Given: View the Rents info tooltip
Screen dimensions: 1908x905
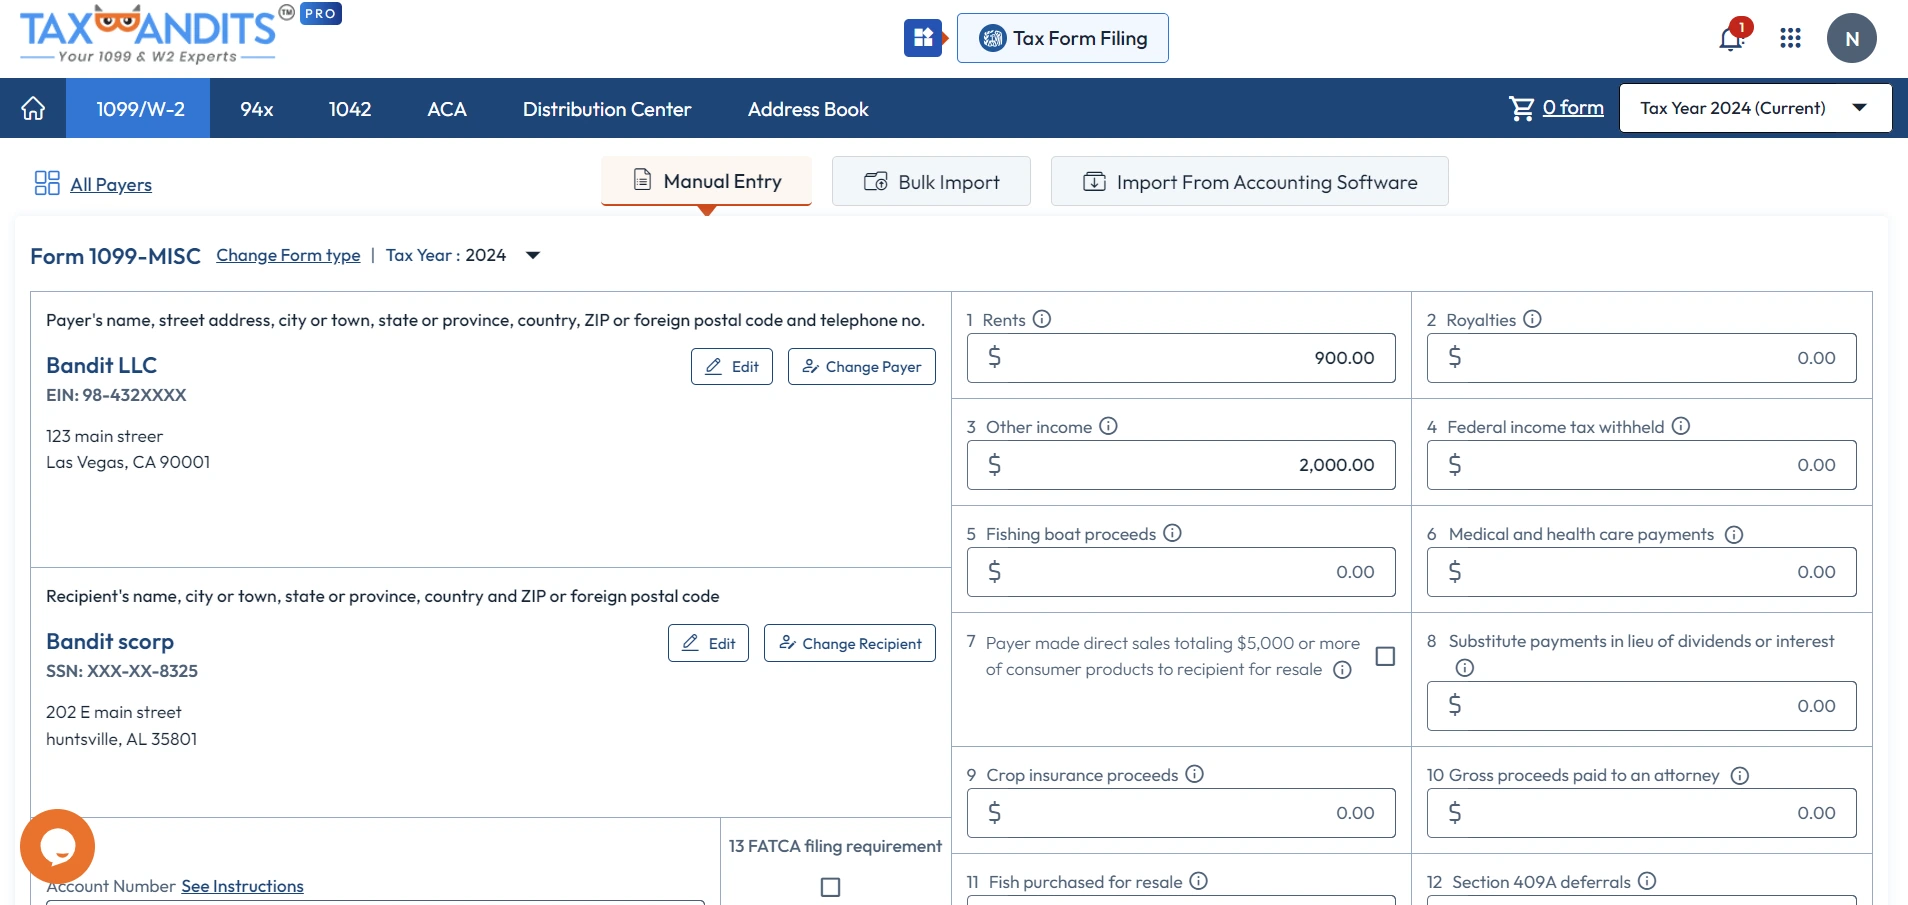Looking at the screenshot, I should tap(1042, 319).
